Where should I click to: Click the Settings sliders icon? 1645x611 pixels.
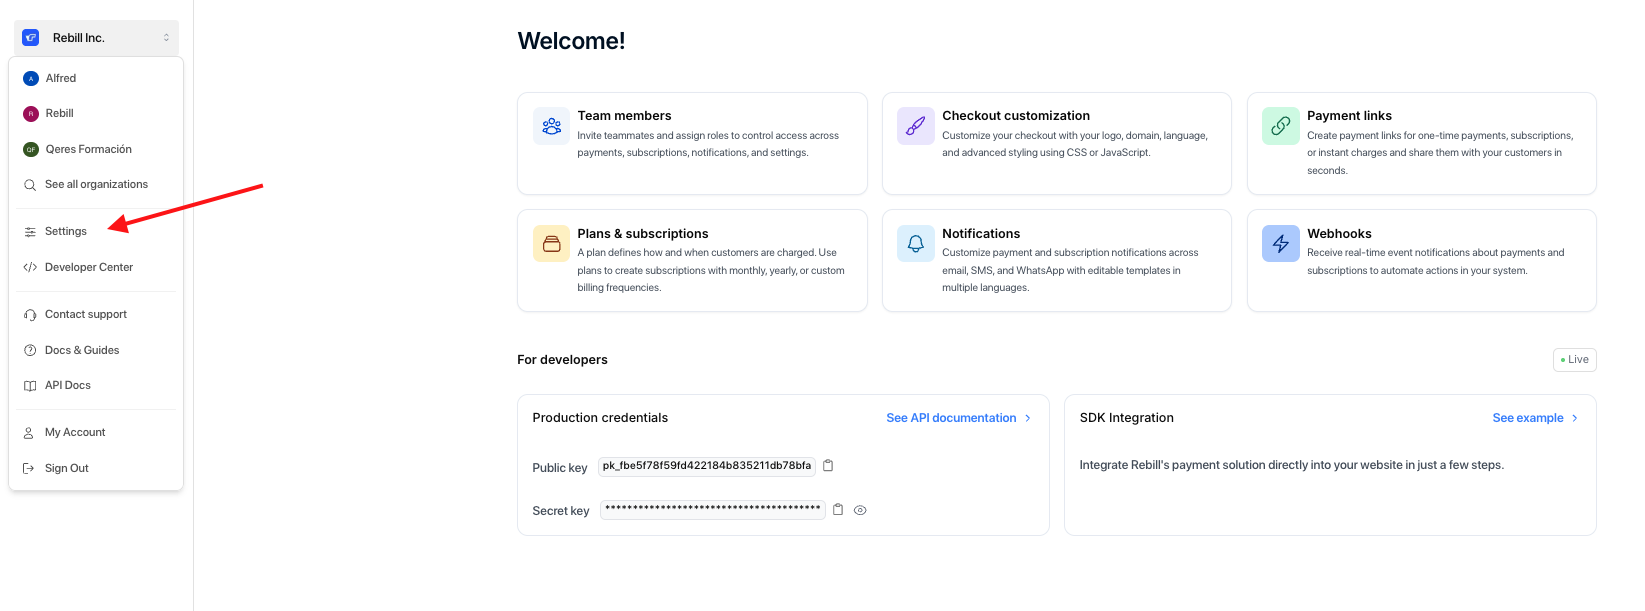pos(30,232)
